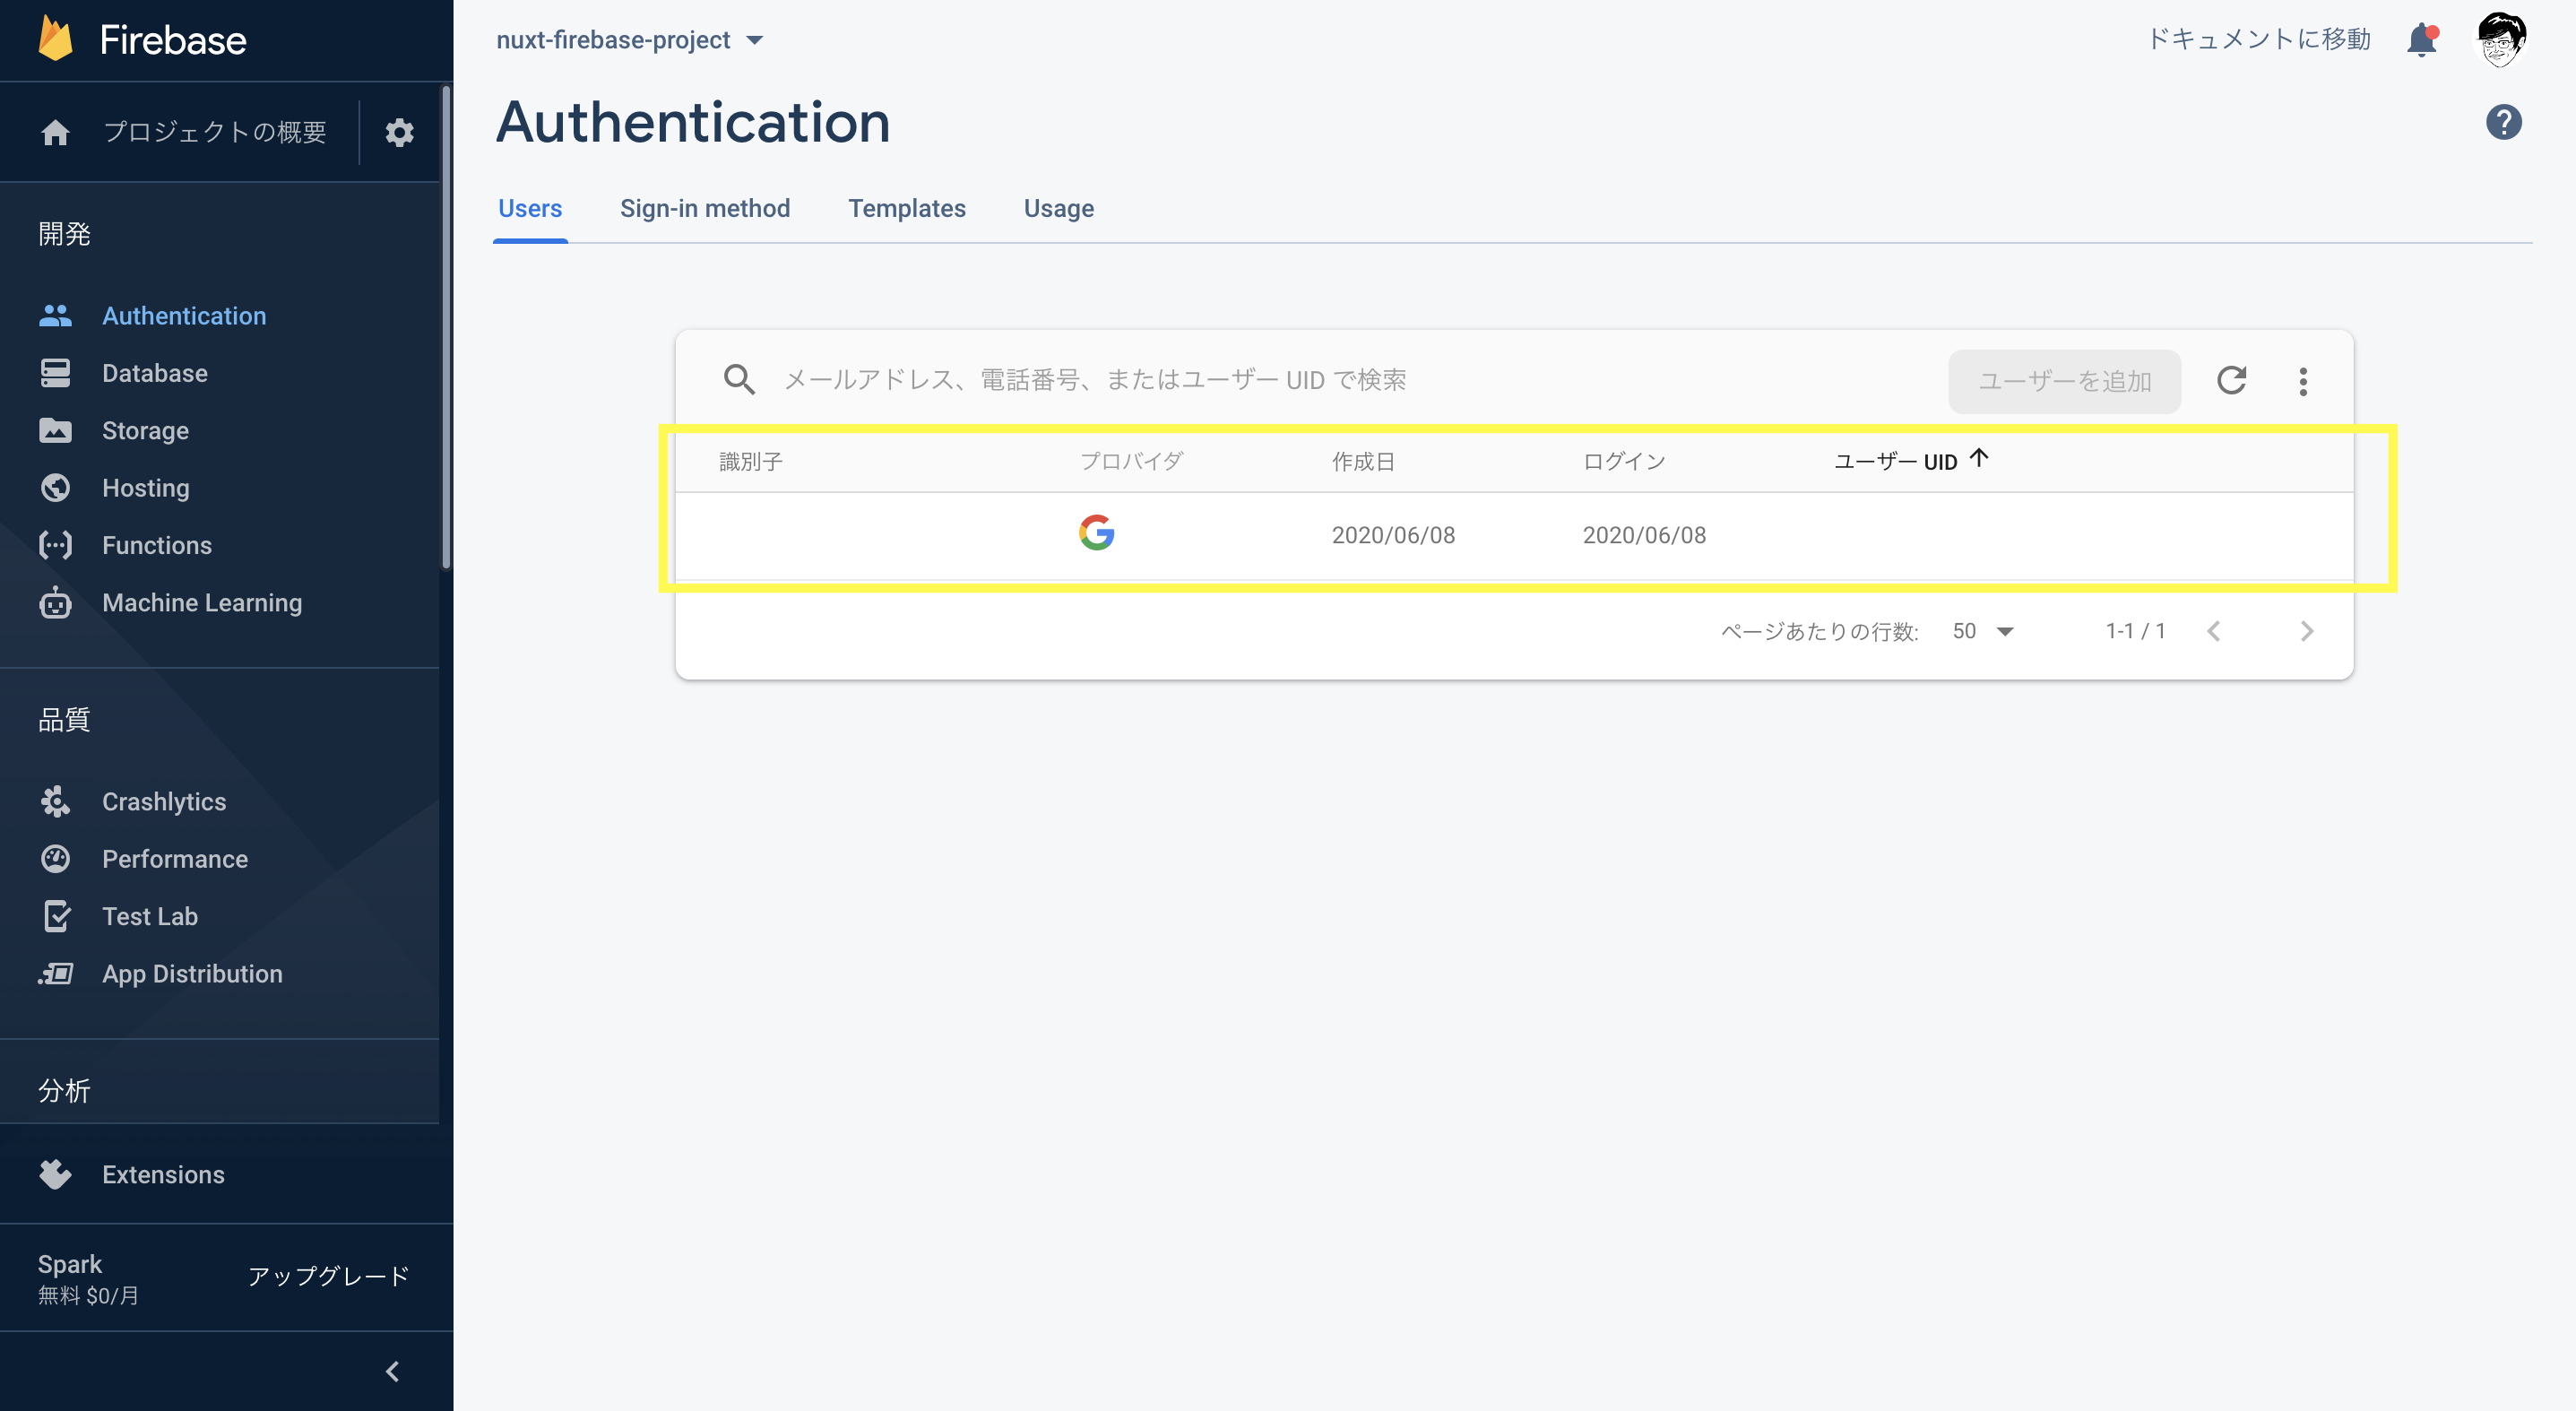Click the sidebar scrollbar
The width and height of the screenshot is (2576, 1411).
(446, 329)
